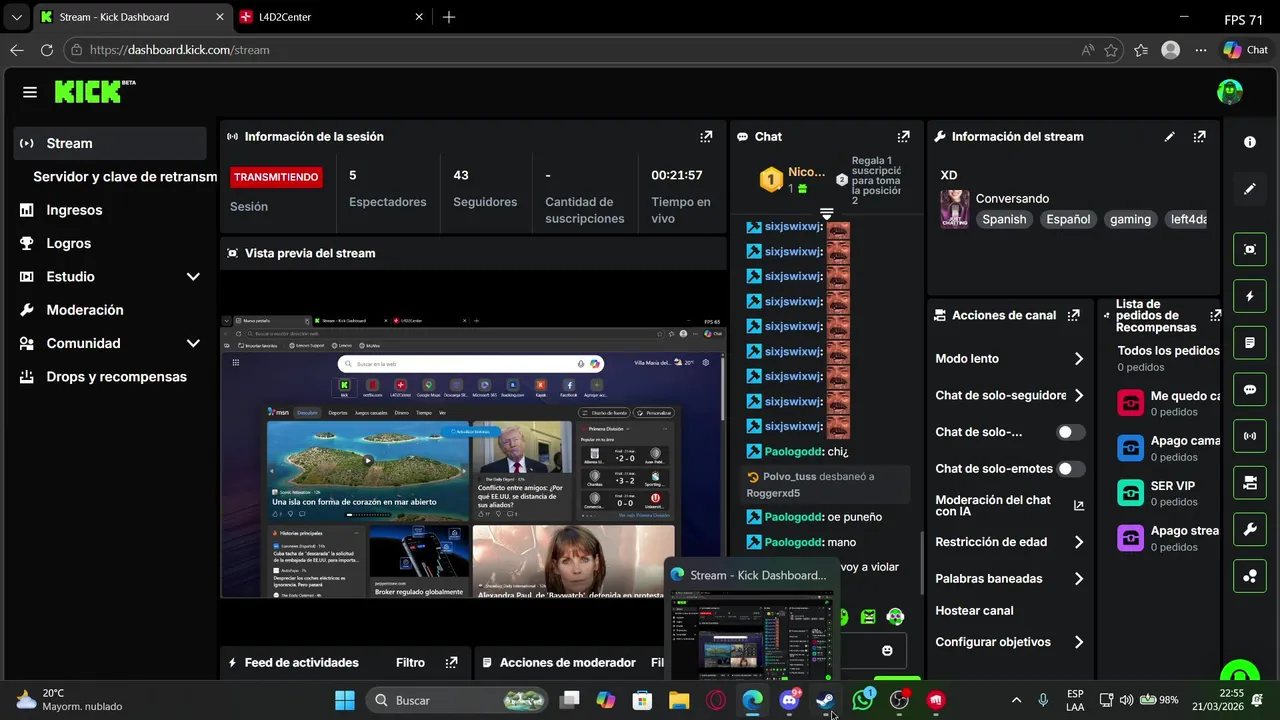Show hidden system tray icons
The image size is (1280, 720).
(1016, 700)
